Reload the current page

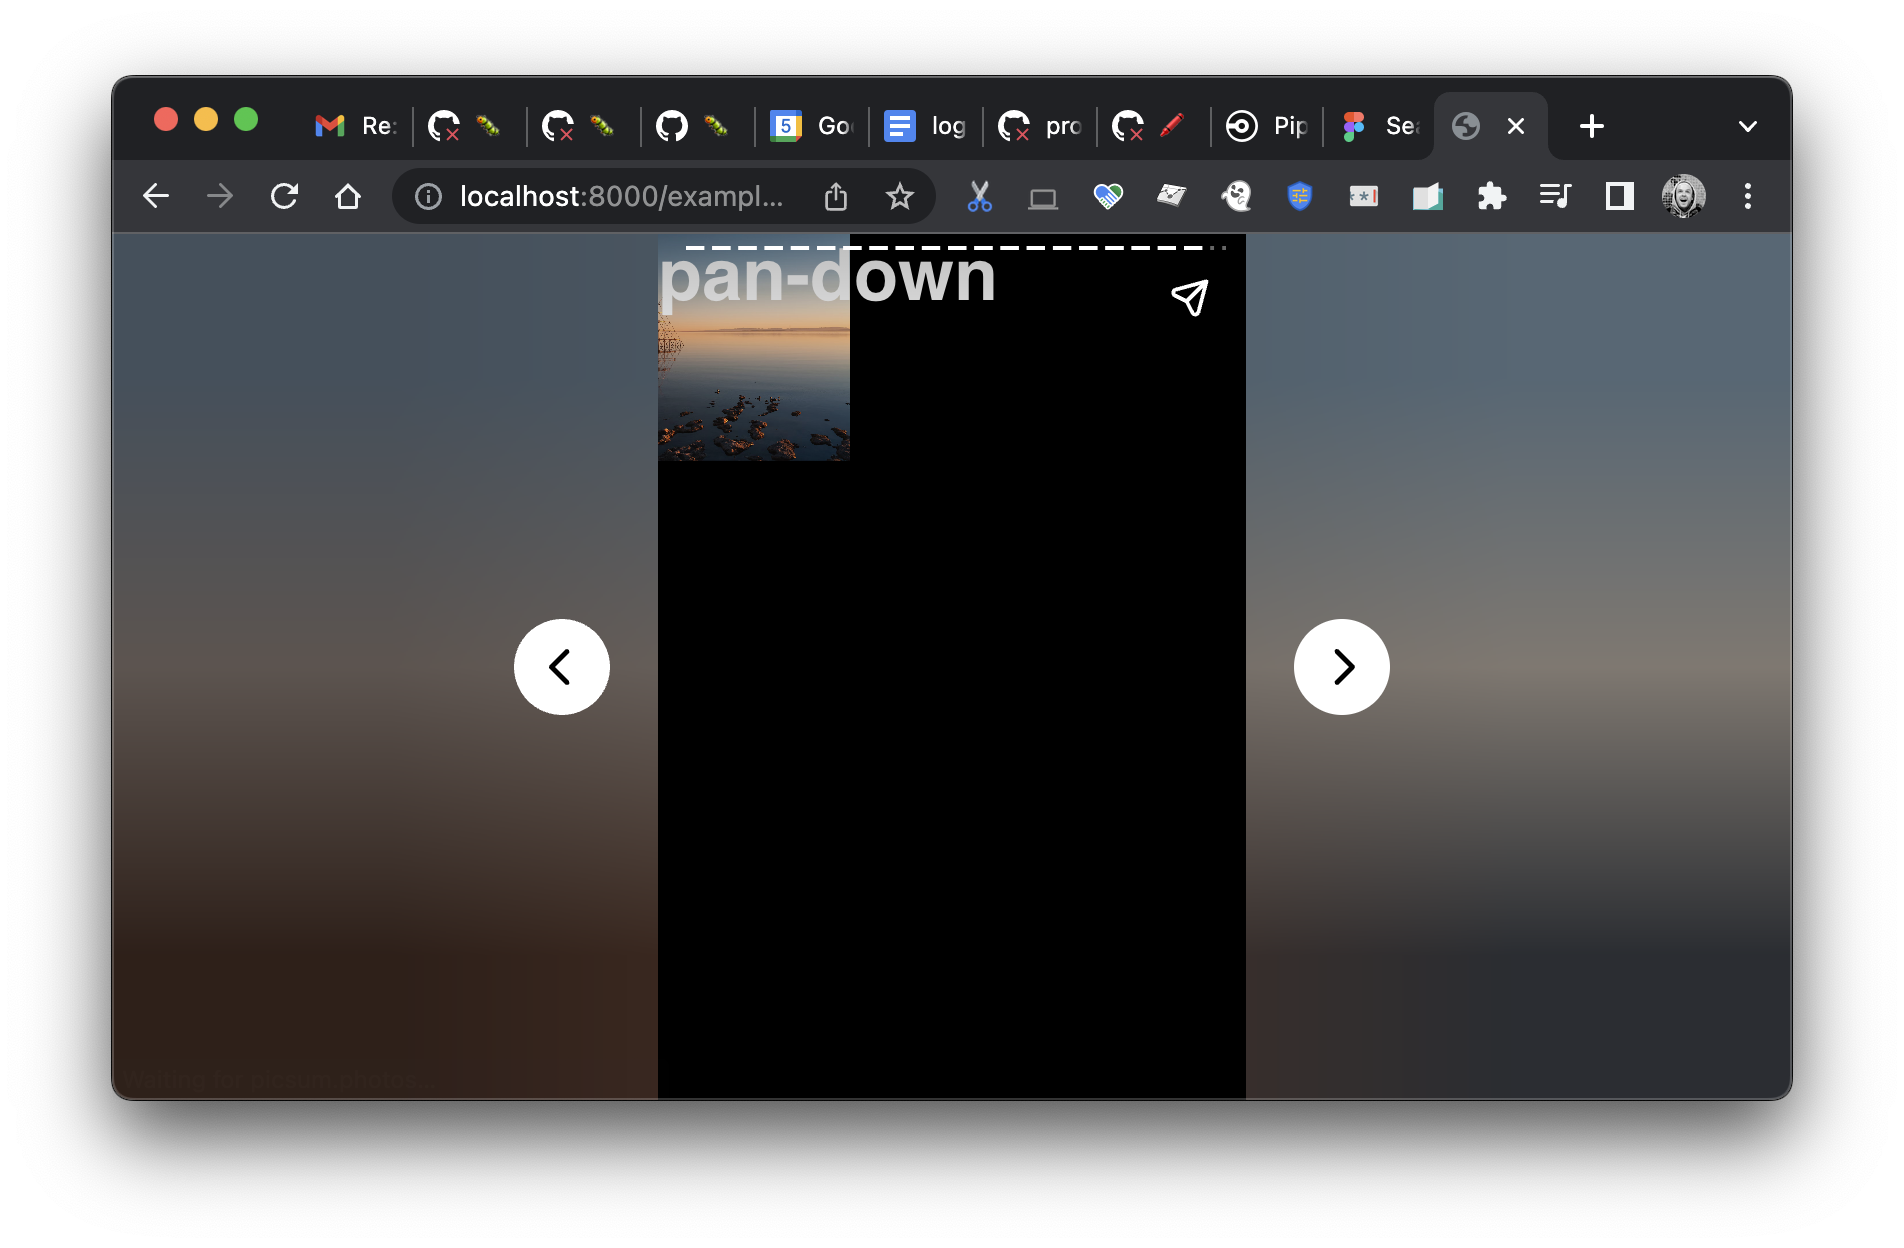(x=284, y=196)
